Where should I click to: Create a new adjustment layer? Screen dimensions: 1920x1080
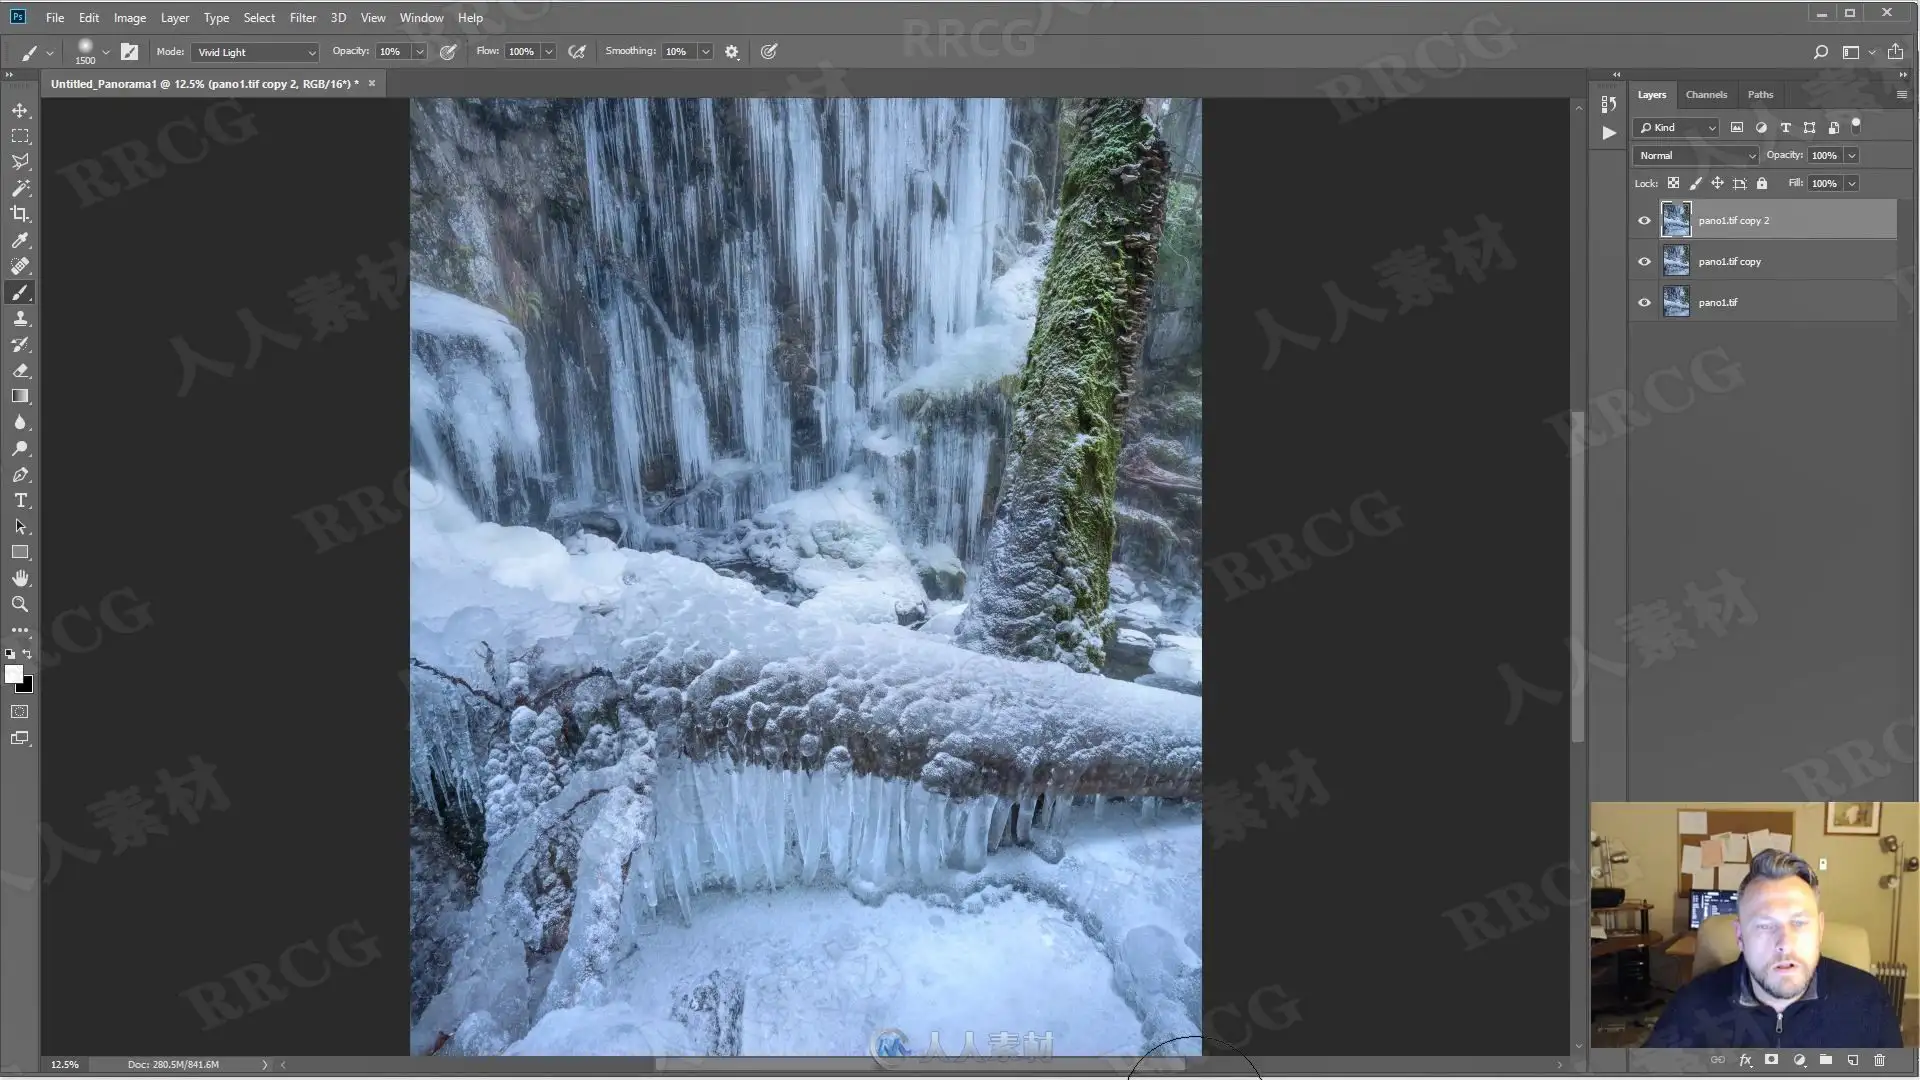tap(1799, 1060)
